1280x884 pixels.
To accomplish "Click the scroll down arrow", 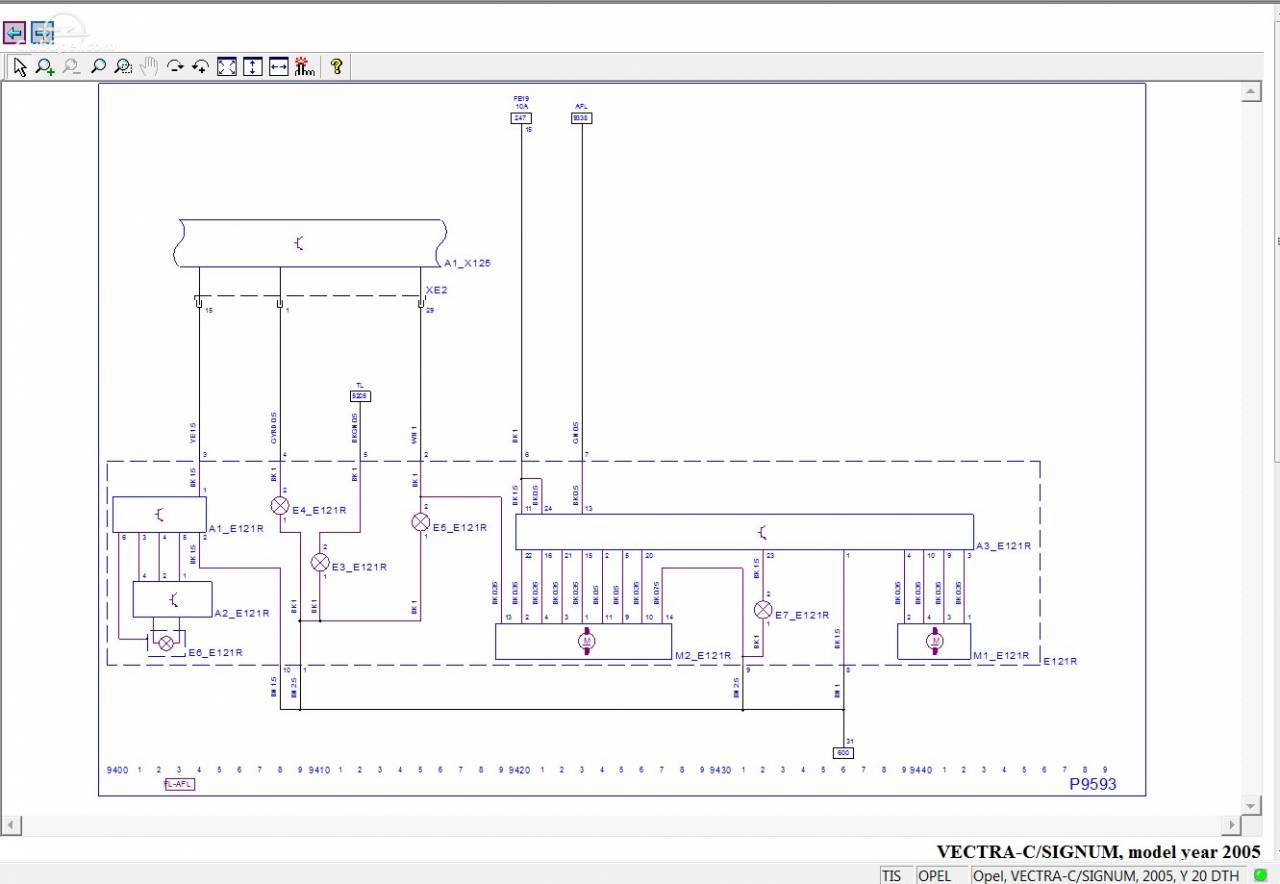I will click(x=1251, y=805).
